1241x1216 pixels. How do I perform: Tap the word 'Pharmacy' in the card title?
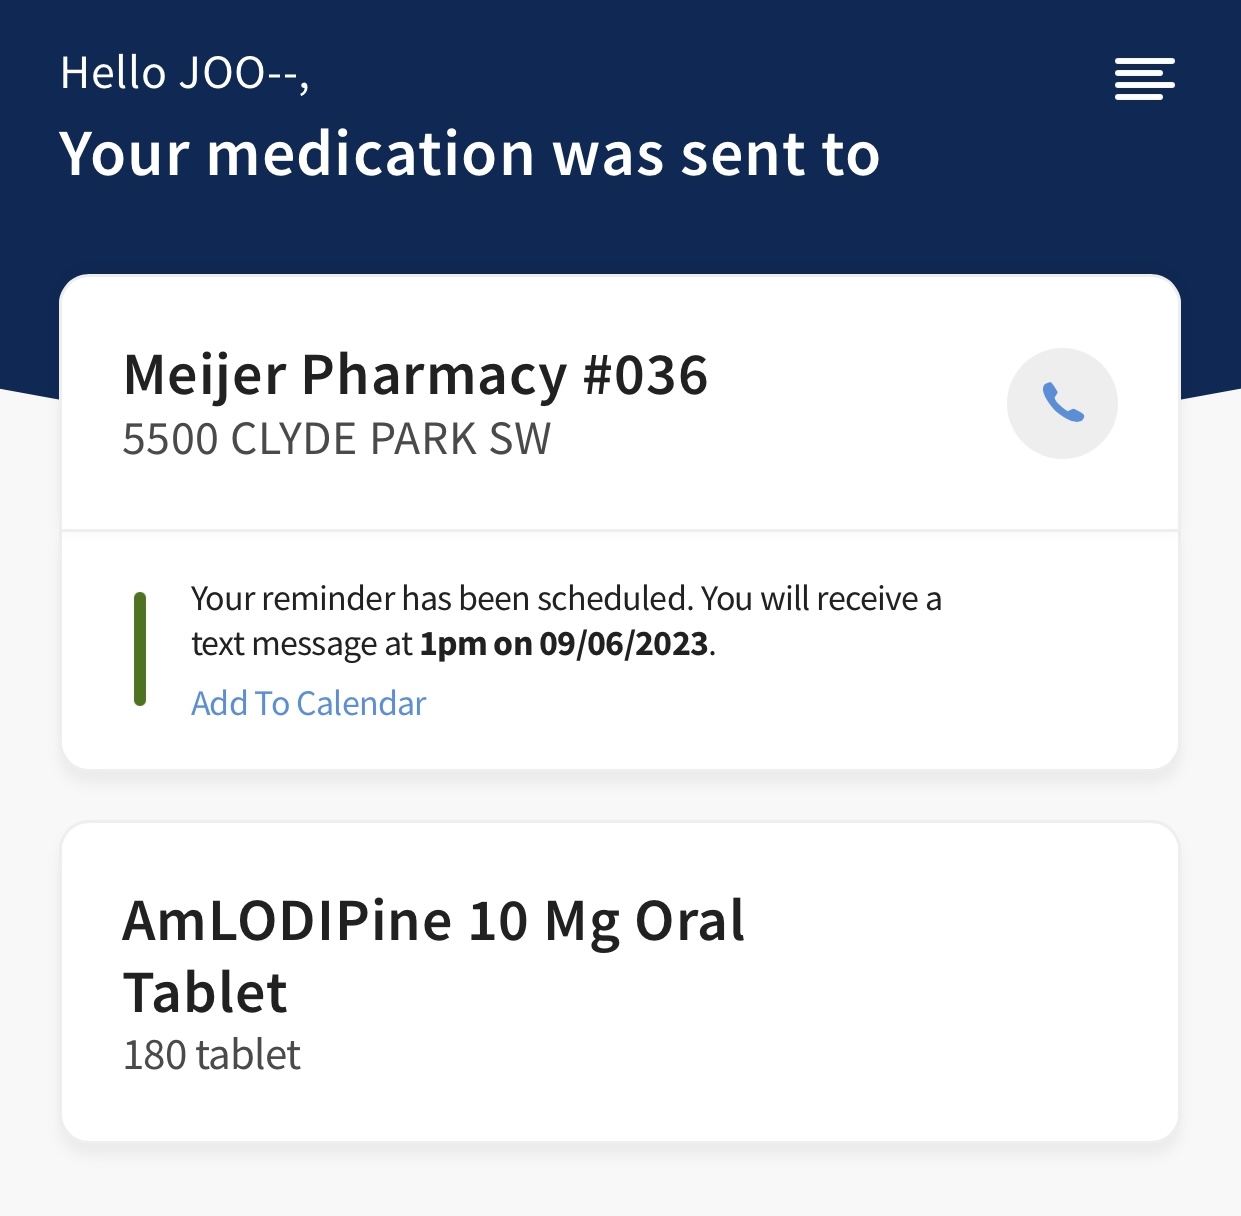pyautogui.click(x=434, y=375)
